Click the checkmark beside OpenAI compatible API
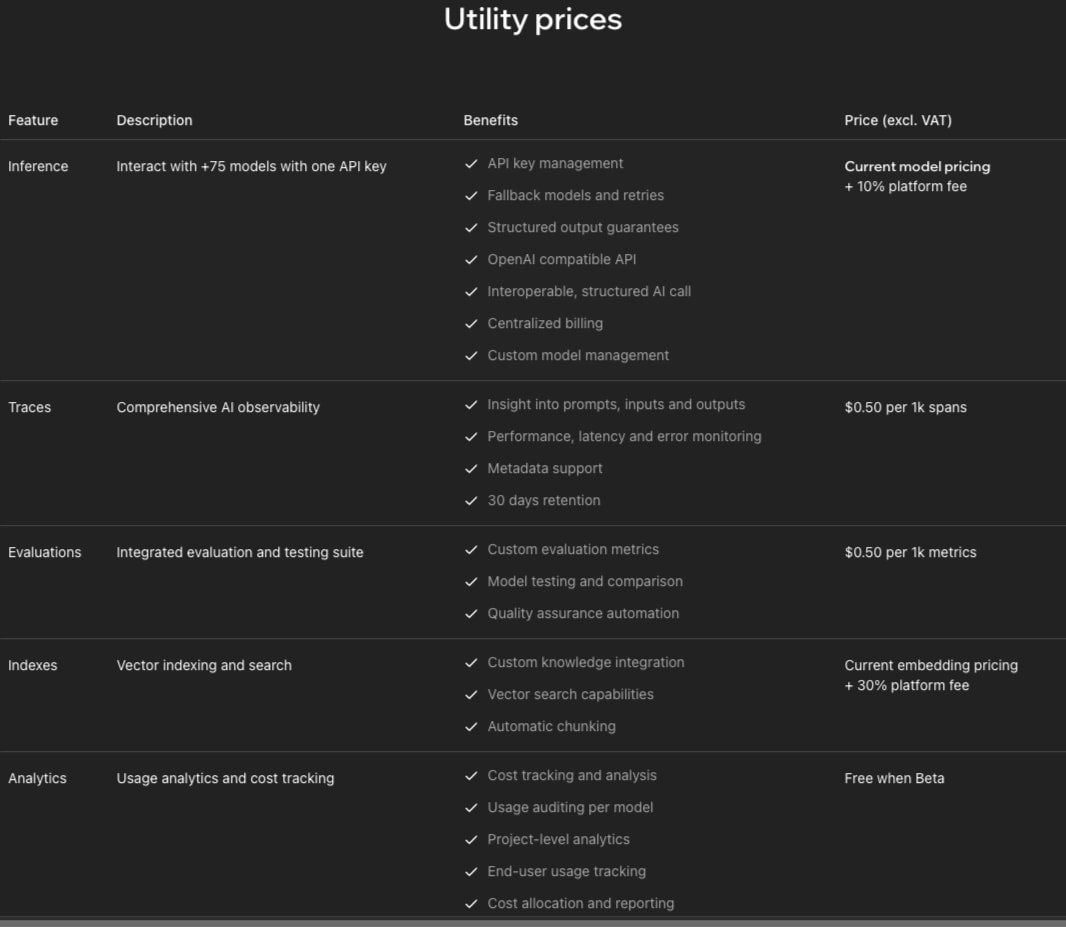This screenshot has width=1066, height=927. coord(471,260)
